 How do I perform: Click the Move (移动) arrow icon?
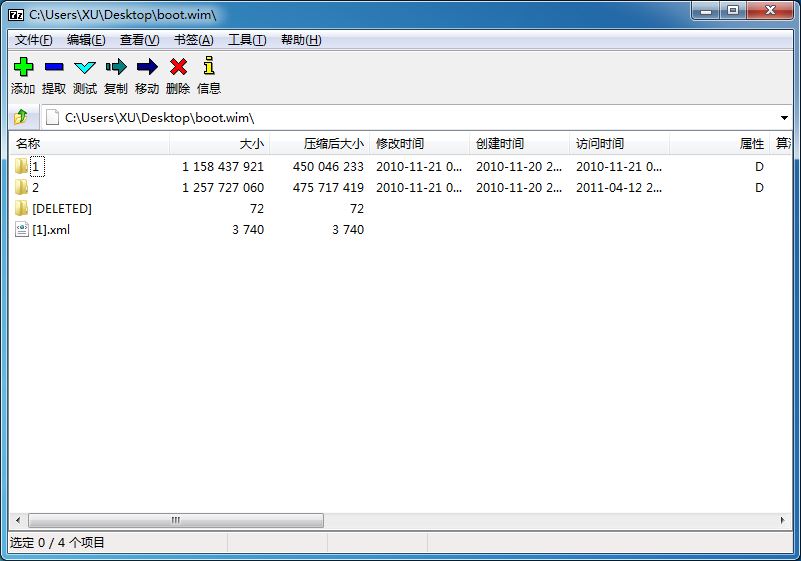[147, 67]
